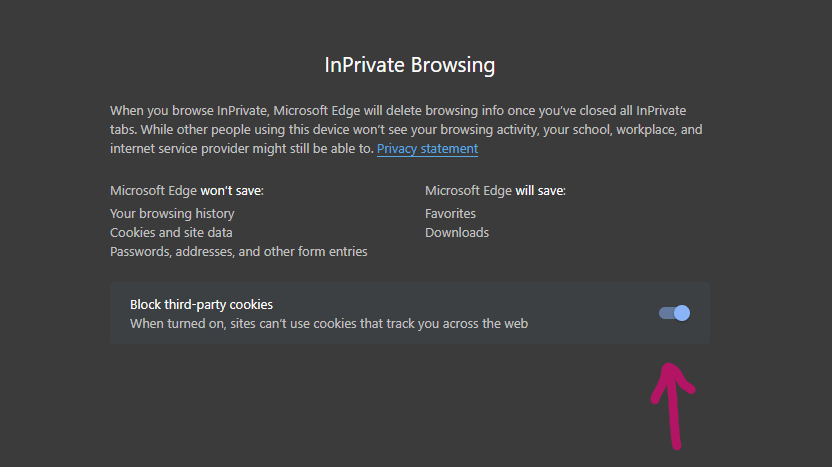Click the InPrivate Browsing heading

410,65
